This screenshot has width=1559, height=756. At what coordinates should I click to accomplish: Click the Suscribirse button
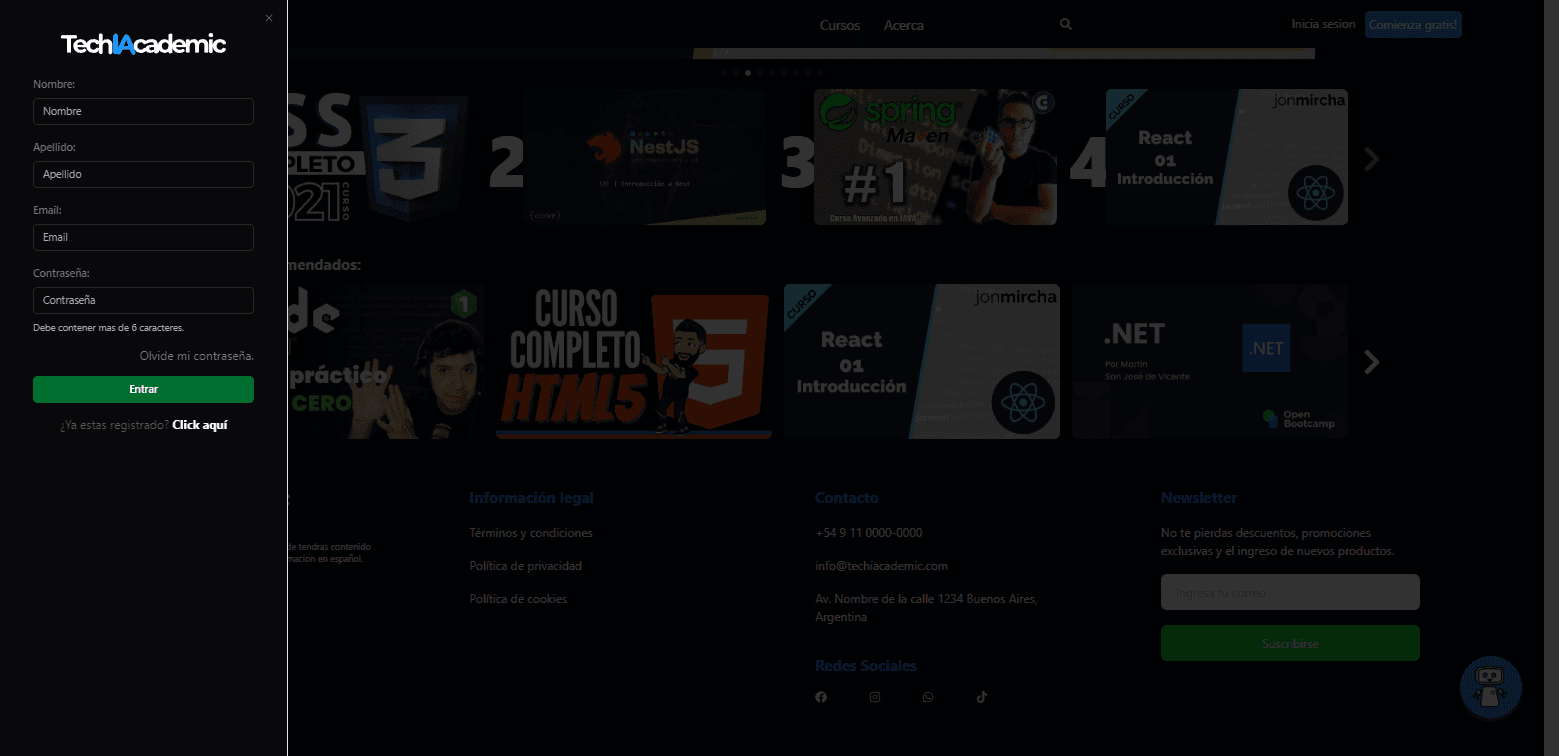click(x=1290, y=643)
